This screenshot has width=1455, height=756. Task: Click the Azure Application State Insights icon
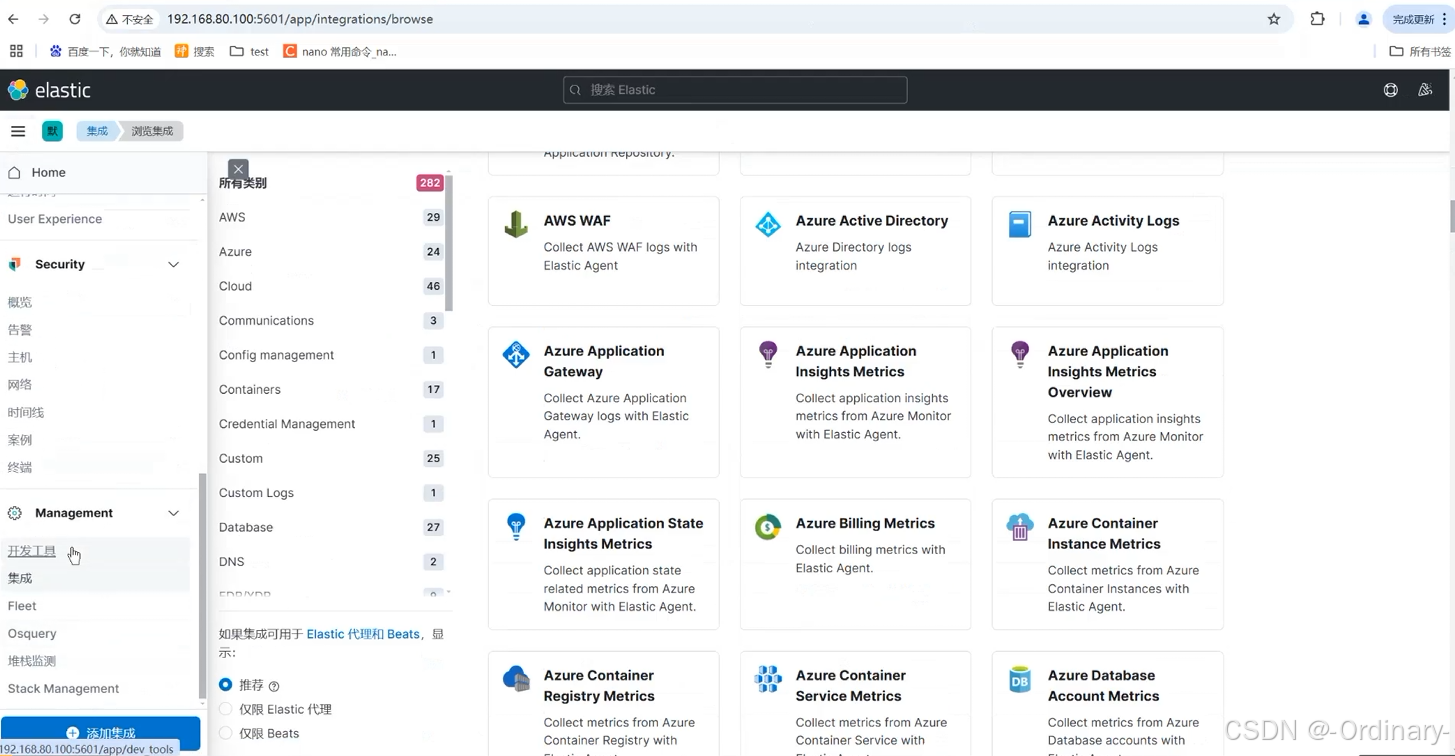click(516, 526)
